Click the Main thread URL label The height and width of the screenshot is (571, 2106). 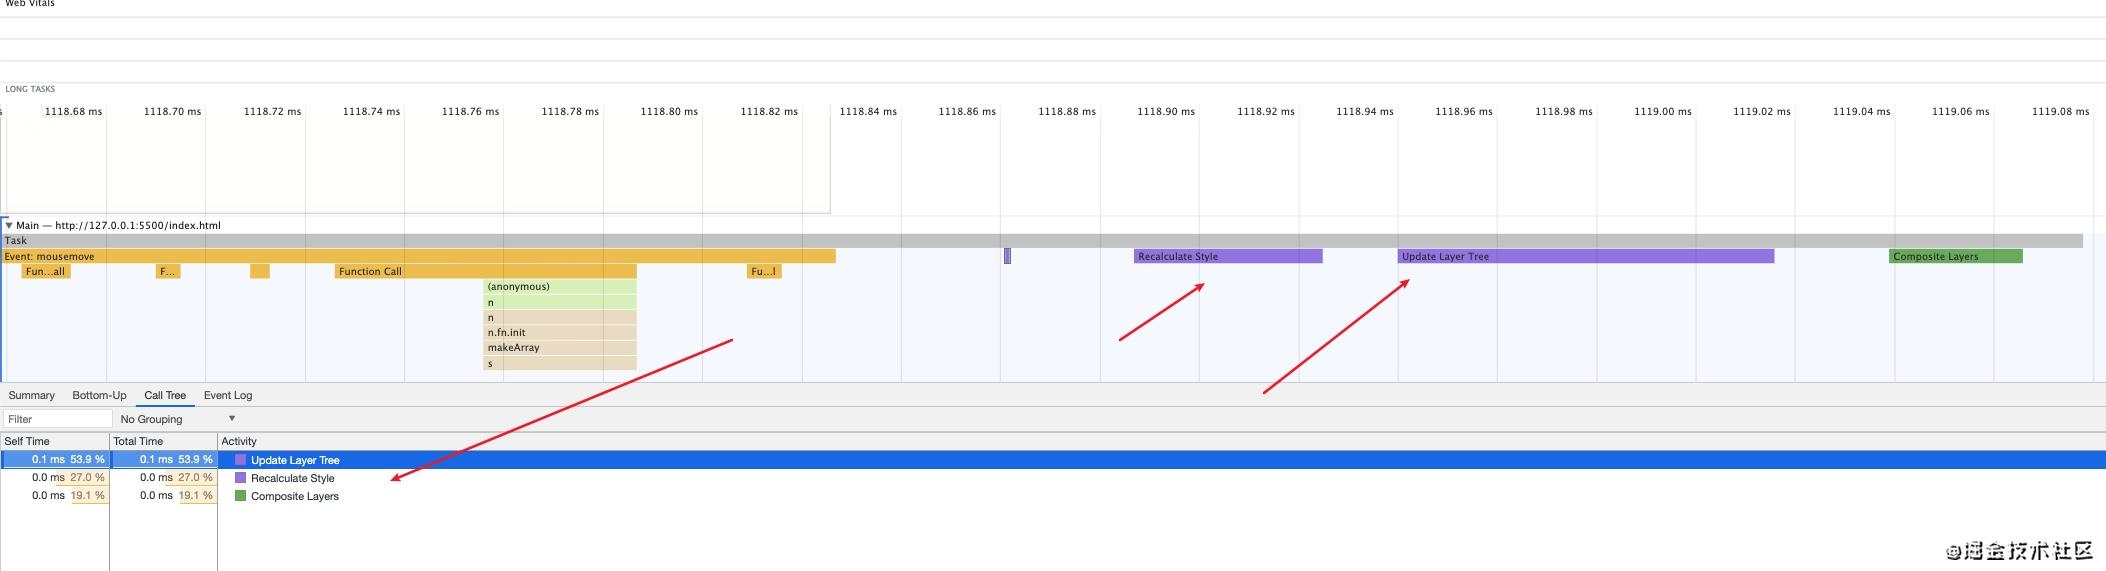click(x=118, y=225)
